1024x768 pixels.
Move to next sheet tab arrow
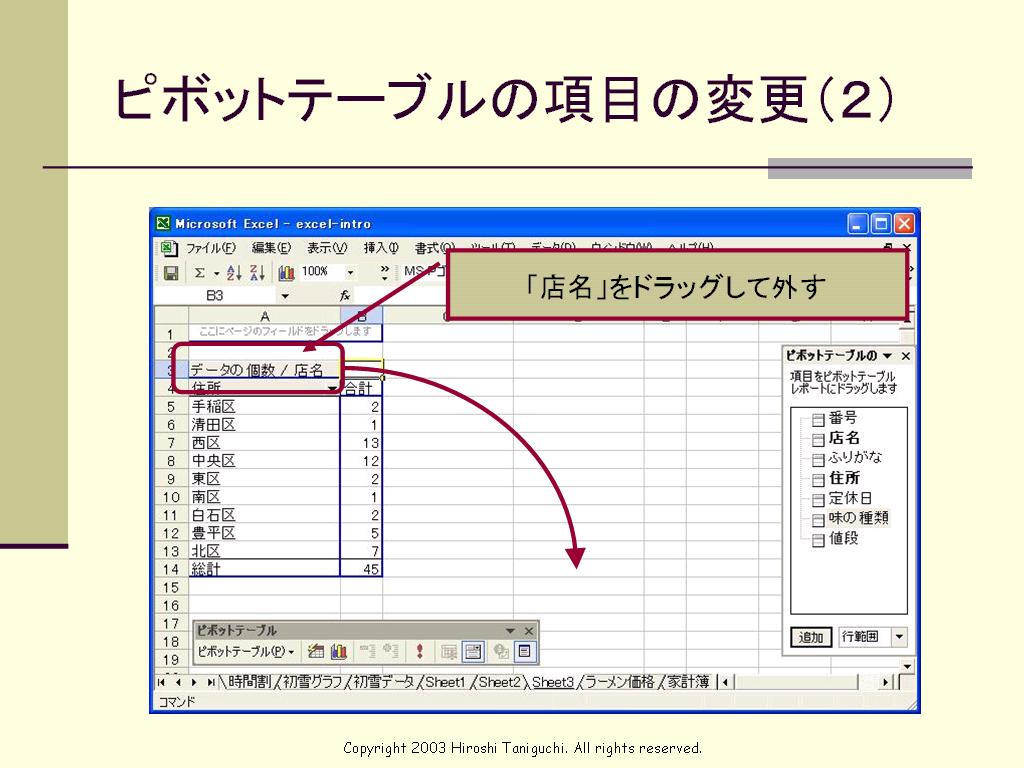tap(194, 682)
